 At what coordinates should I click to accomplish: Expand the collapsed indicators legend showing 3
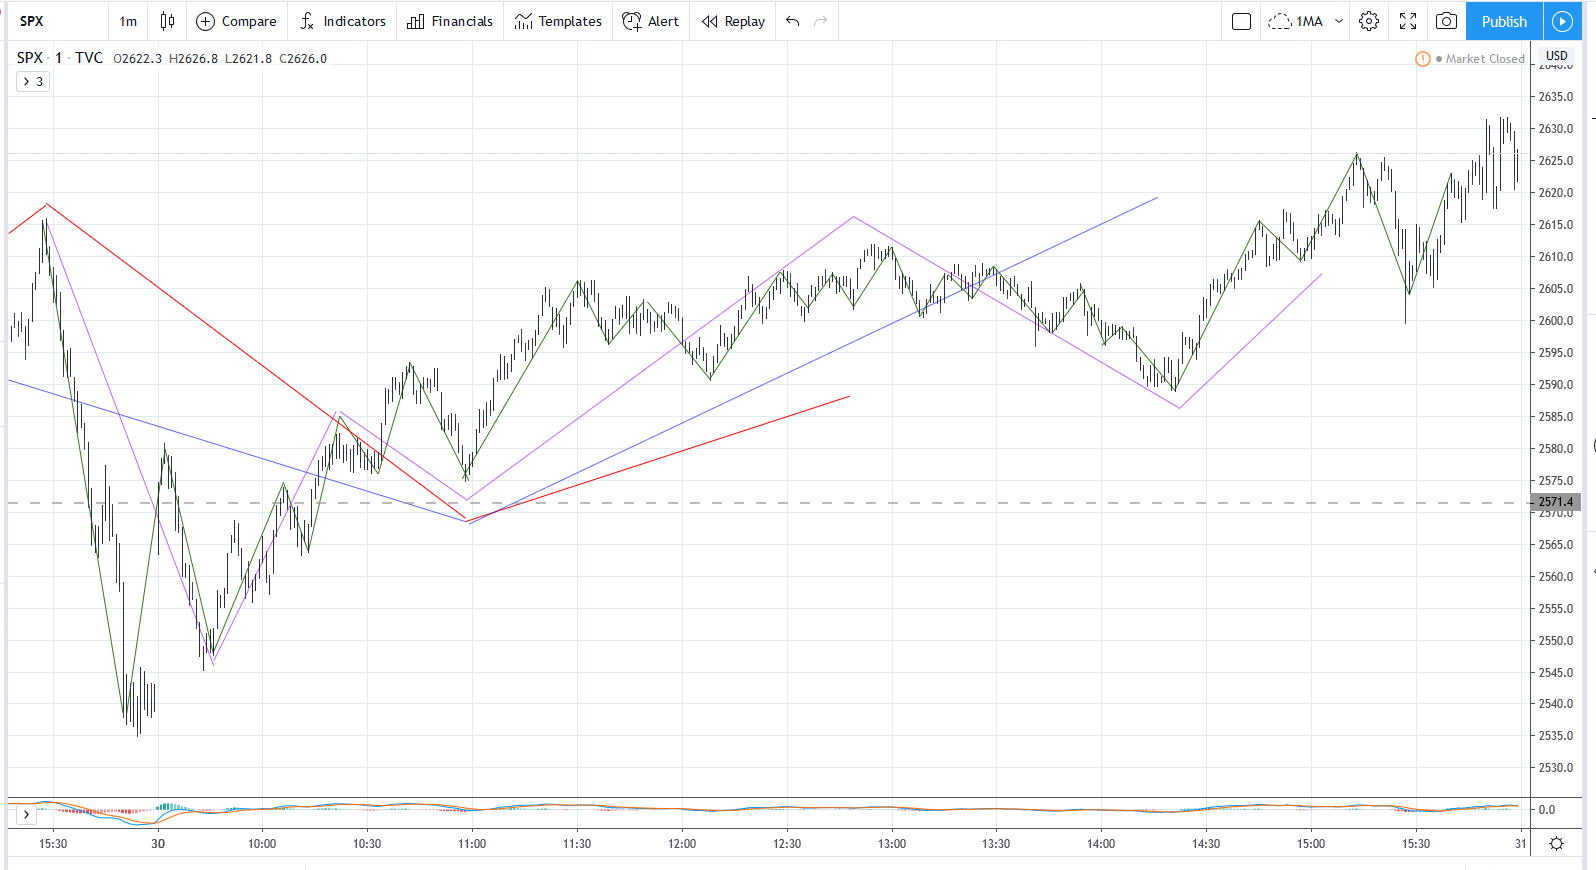coord(33,82)
